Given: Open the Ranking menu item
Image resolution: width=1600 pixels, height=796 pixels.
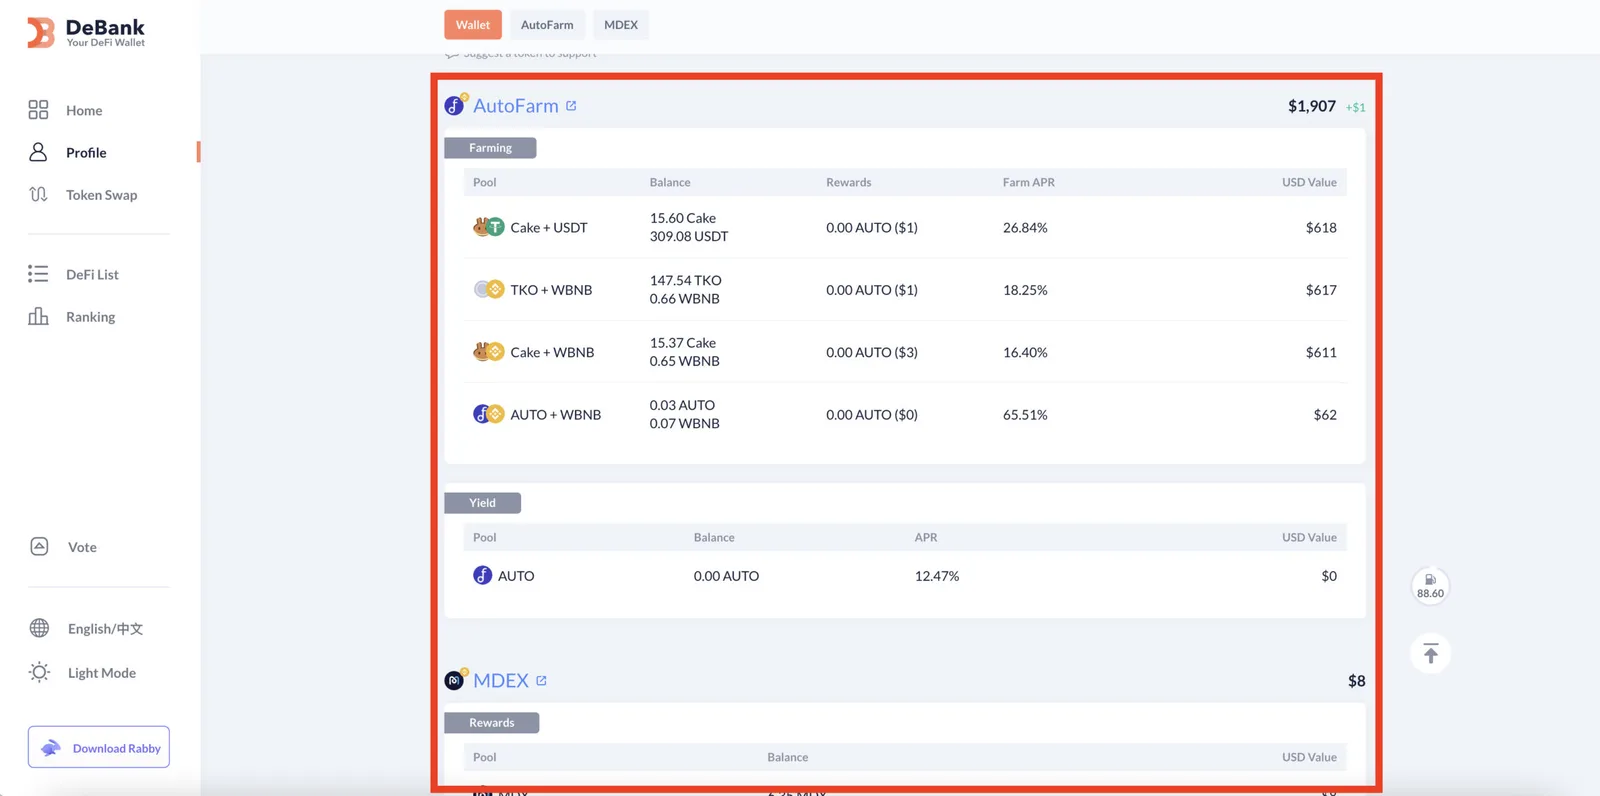Looking at the screenshot, I should click(x=91, y=317).
